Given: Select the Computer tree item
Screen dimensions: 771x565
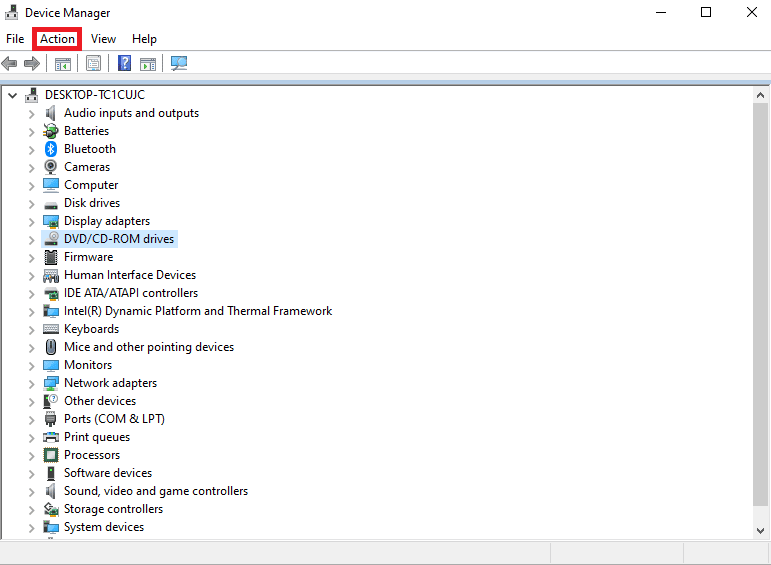Looking at the screenshot, I should [91, 185].
